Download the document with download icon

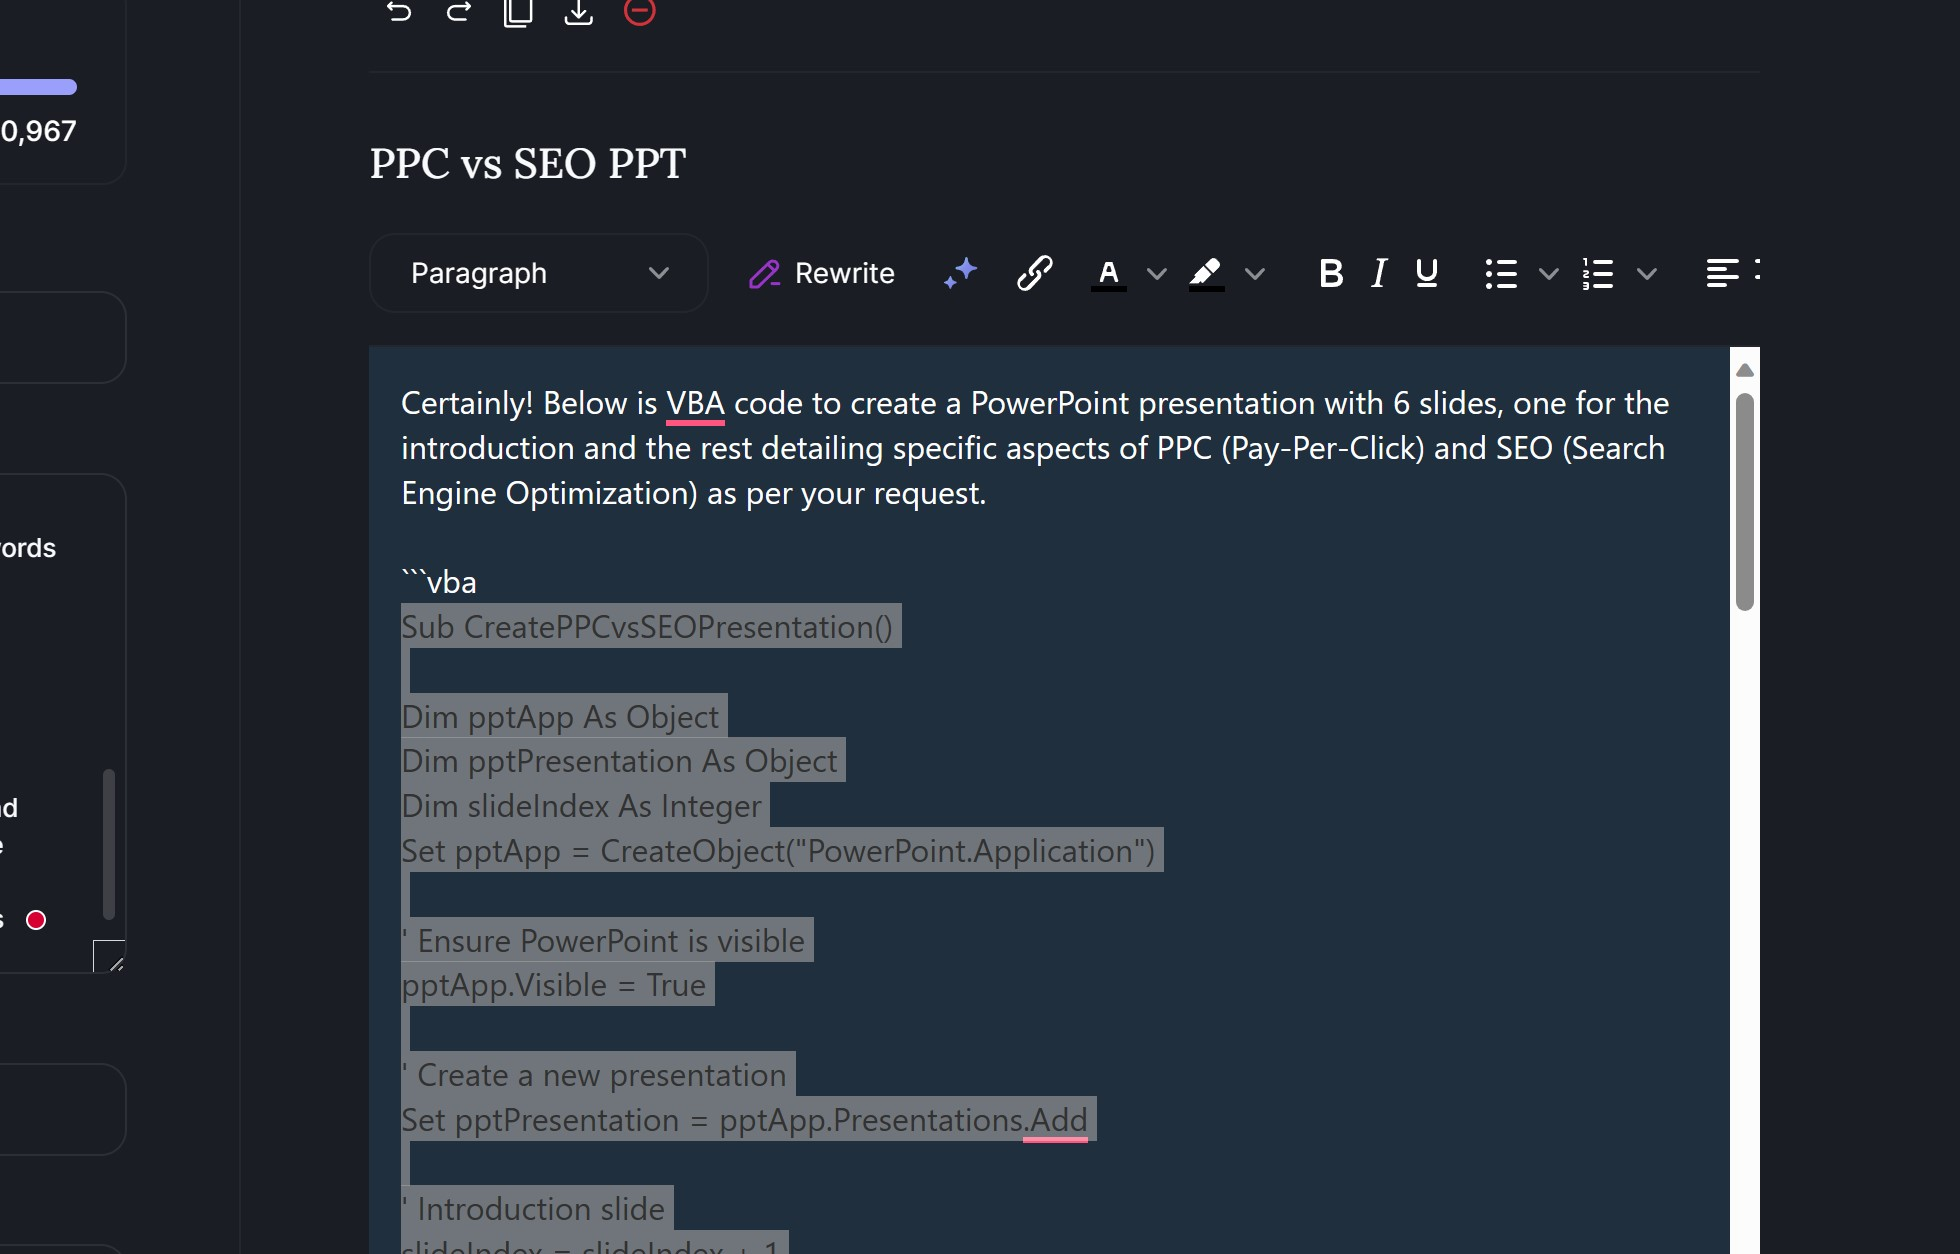[x=579, y=11]
